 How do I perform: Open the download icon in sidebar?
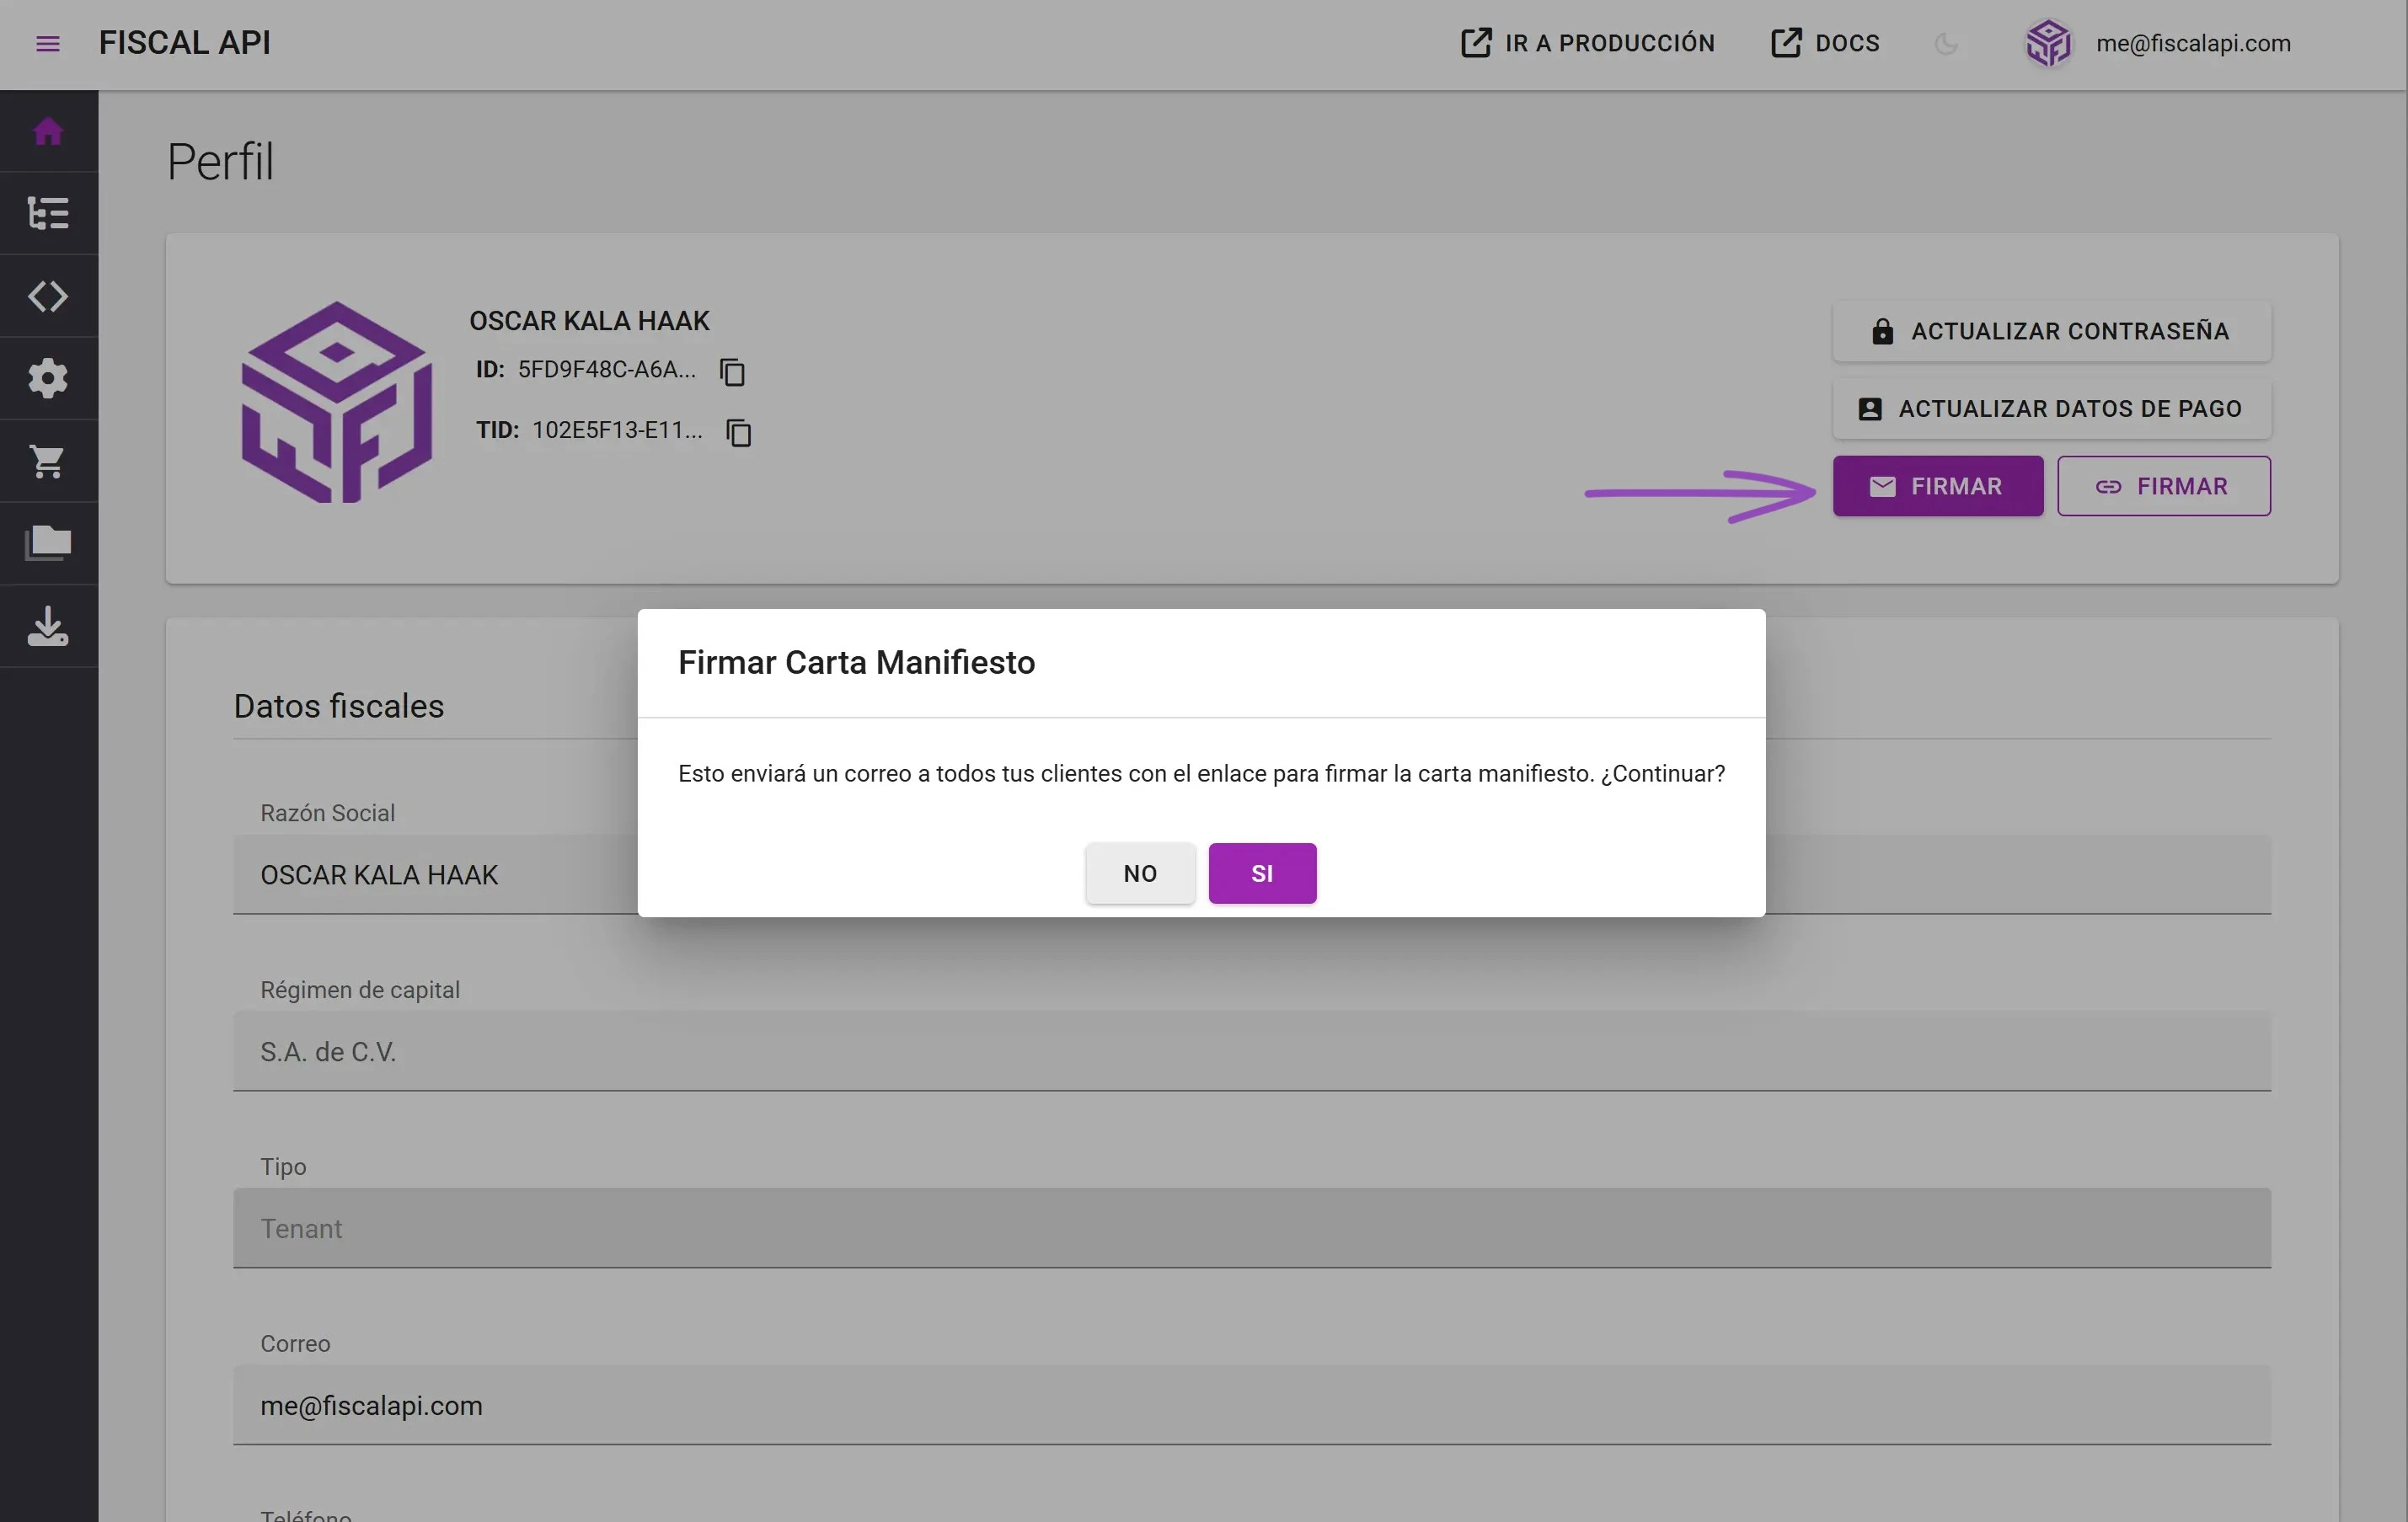tap(48, 626)
